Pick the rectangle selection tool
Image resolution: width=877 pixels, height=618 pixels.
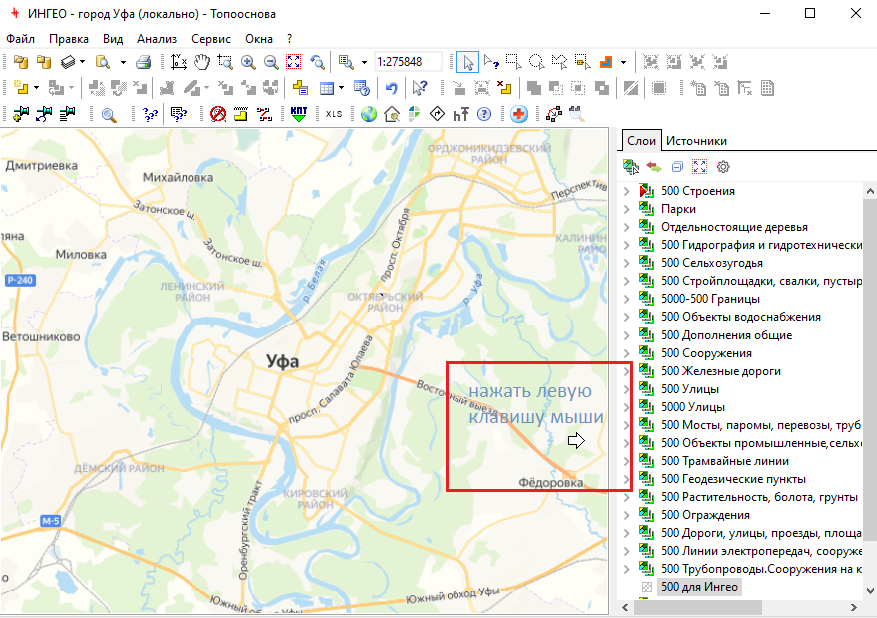click(x=513, y=62)
